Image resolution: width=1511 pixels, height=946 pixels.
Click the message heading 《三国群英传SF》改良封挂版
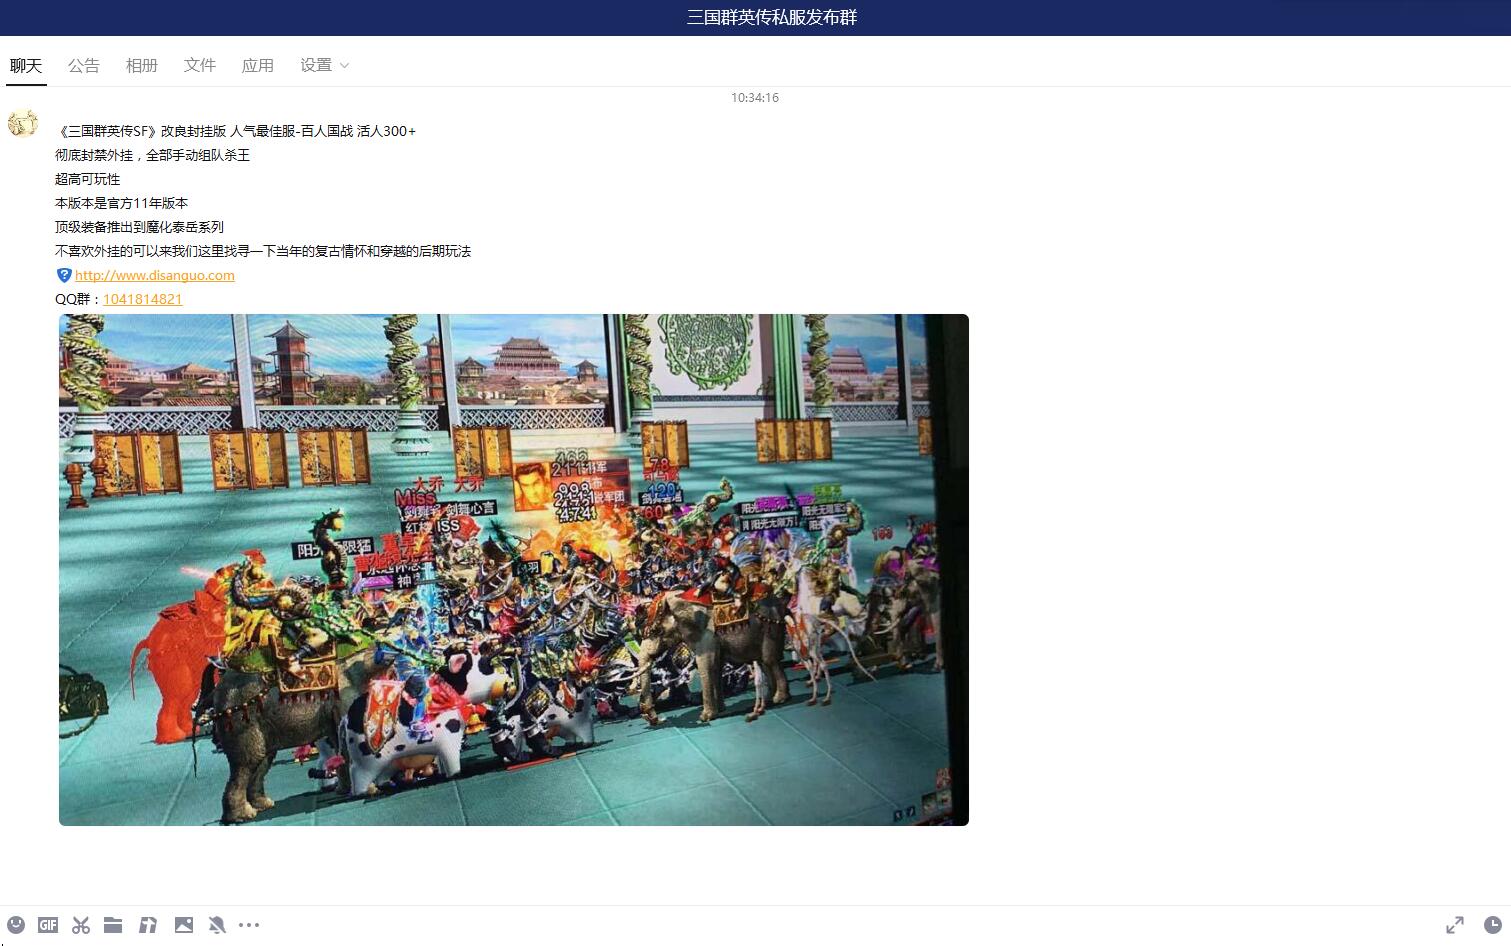141,131
